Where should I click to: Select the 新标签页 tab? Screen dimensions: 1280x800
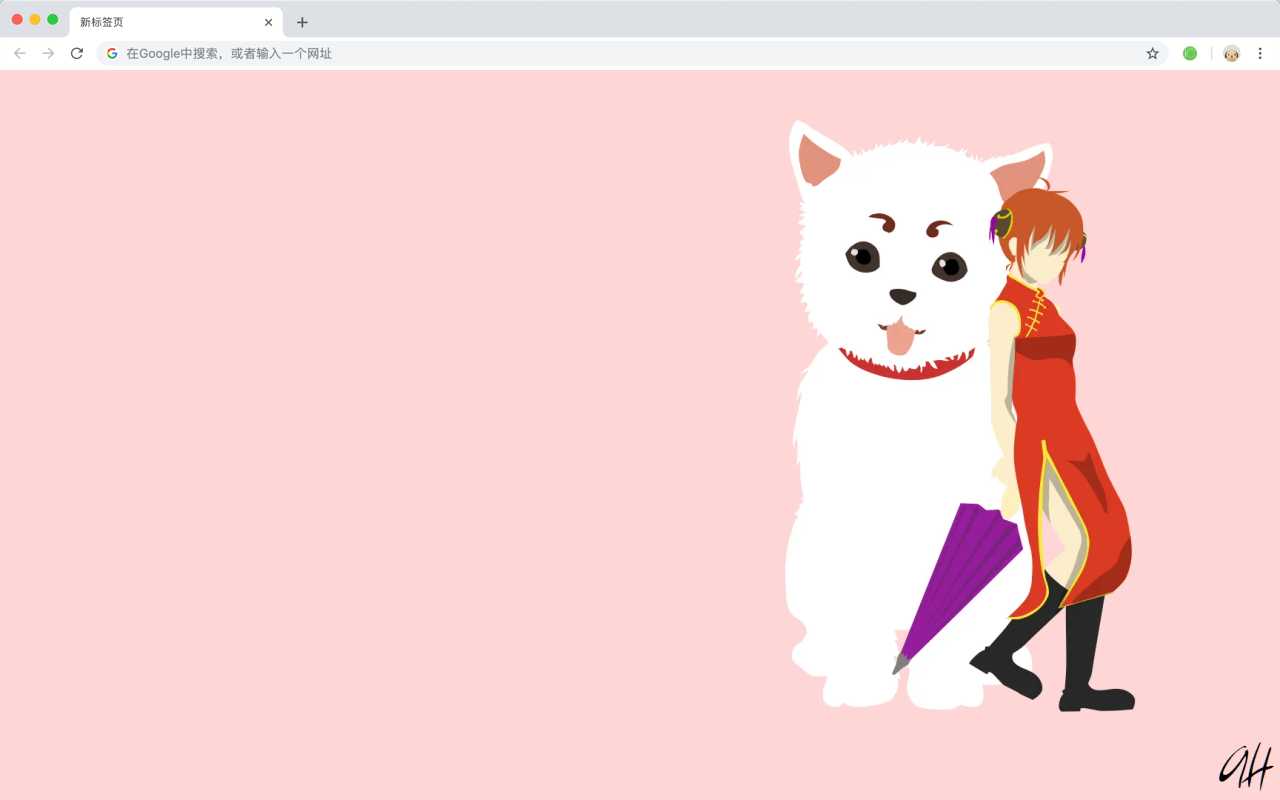(176, 22)
